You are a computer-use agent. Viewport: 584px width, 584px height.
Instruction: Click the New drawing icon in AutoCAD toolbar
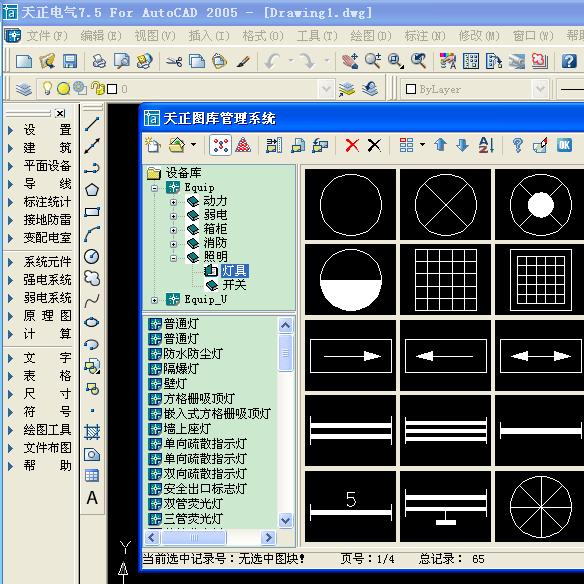click(24, 61)
